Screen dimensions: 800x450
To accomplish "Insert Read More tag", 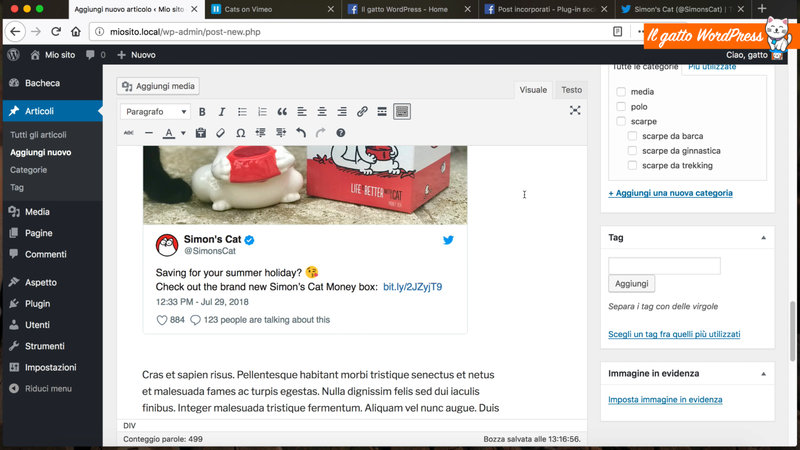I will (382, 112).
